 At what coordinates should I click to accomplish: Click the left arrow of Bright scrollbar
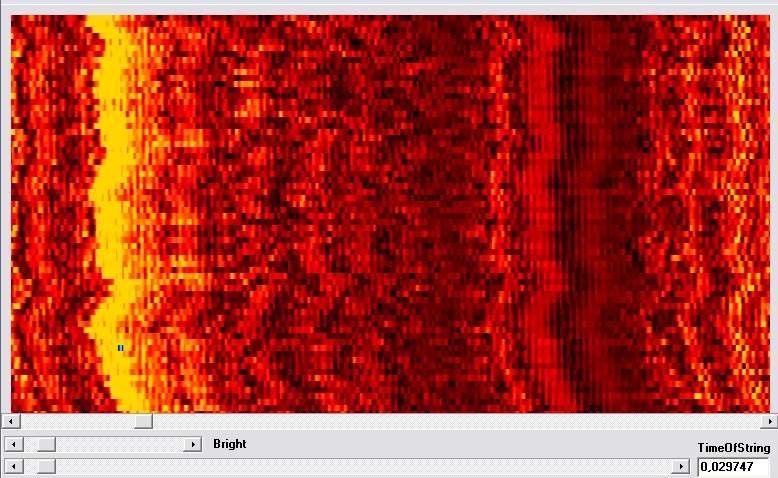pos(11,444)
